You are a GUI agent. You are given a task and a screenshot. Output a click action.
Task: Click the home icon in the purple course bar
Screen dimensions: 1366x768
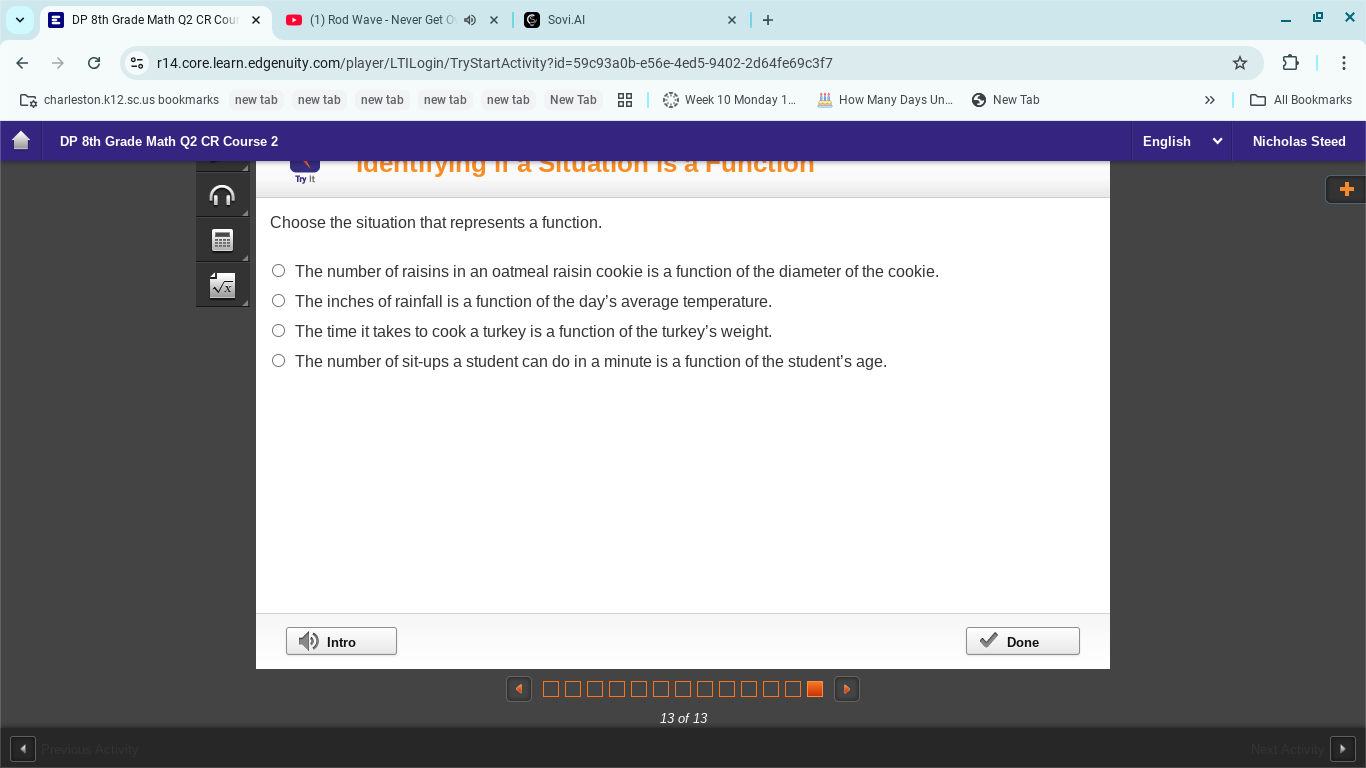tap(20, 140)
